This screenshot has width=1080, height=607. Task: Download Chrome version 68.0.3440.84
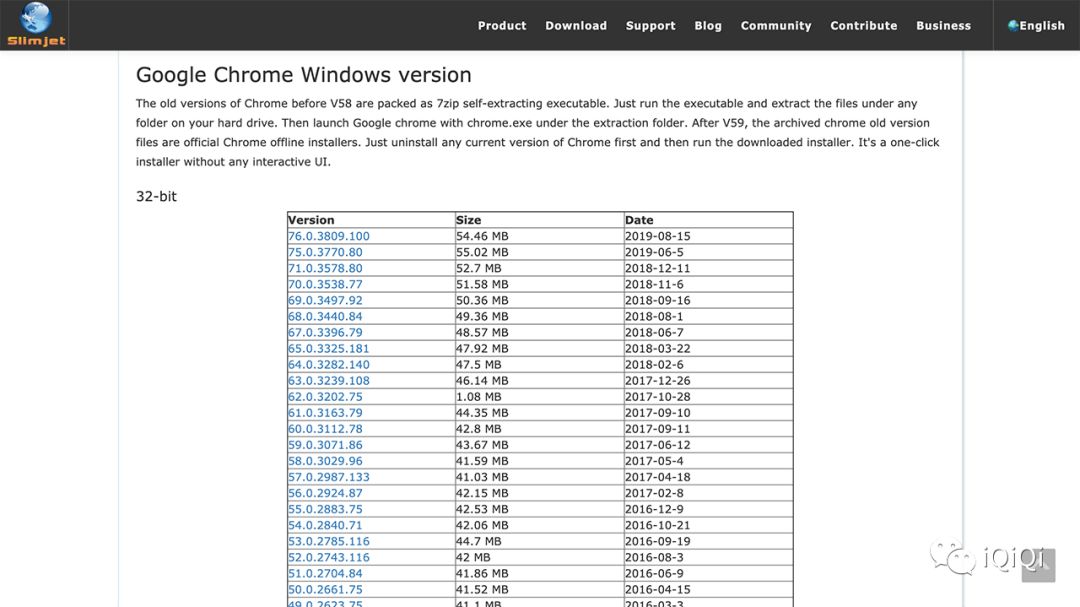tap(325, 316)
